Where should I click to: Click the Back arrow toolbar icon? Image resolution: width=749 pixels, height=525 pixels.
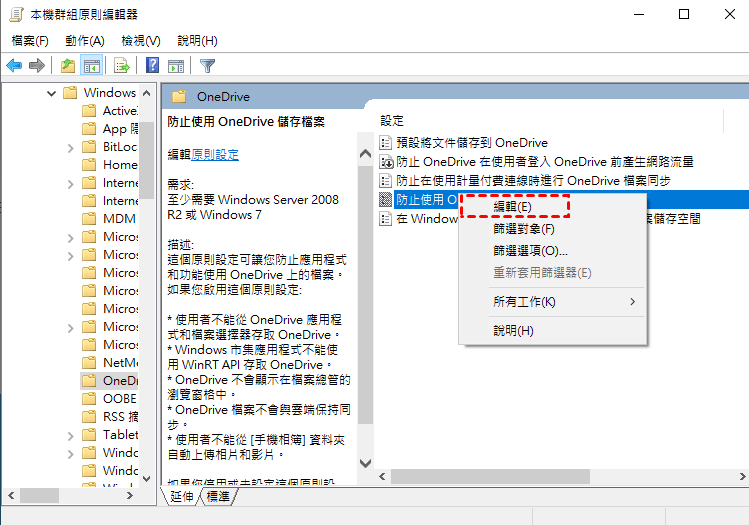[x=14, y=66]
